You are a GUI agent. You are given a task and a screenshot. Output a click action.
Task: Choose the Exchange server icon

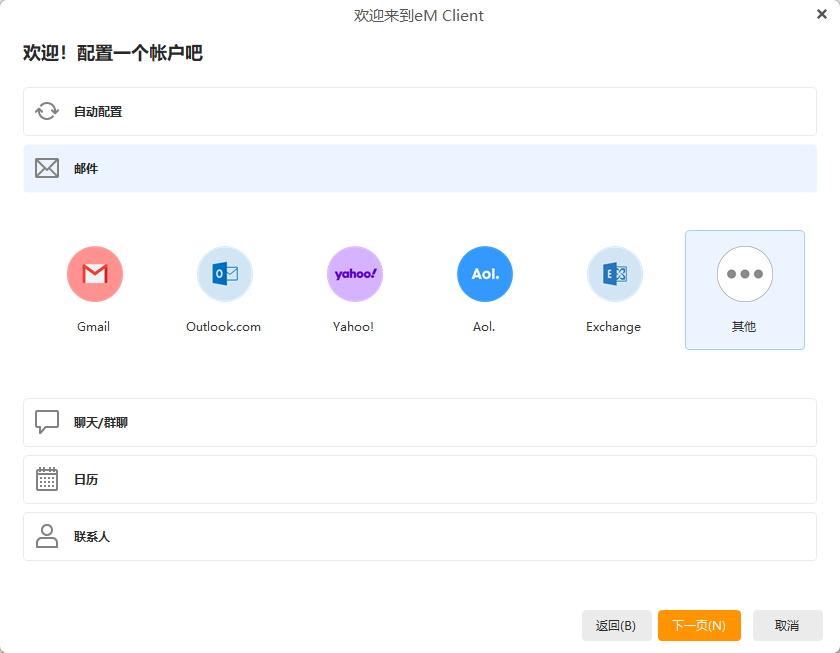click(615, 274)
